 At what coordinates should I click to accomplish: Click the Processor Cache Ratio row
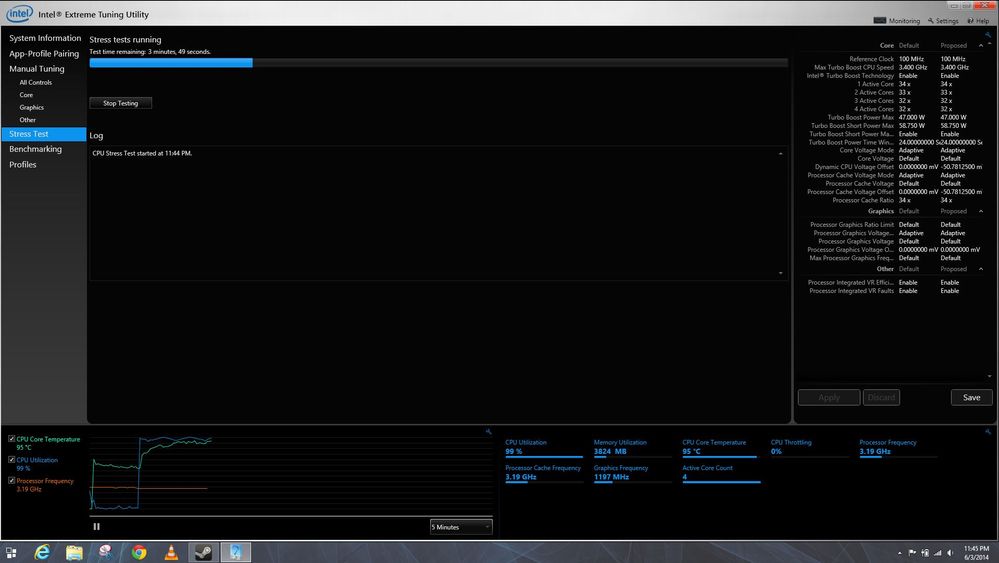pyautogui.click(x=892, y=200)
